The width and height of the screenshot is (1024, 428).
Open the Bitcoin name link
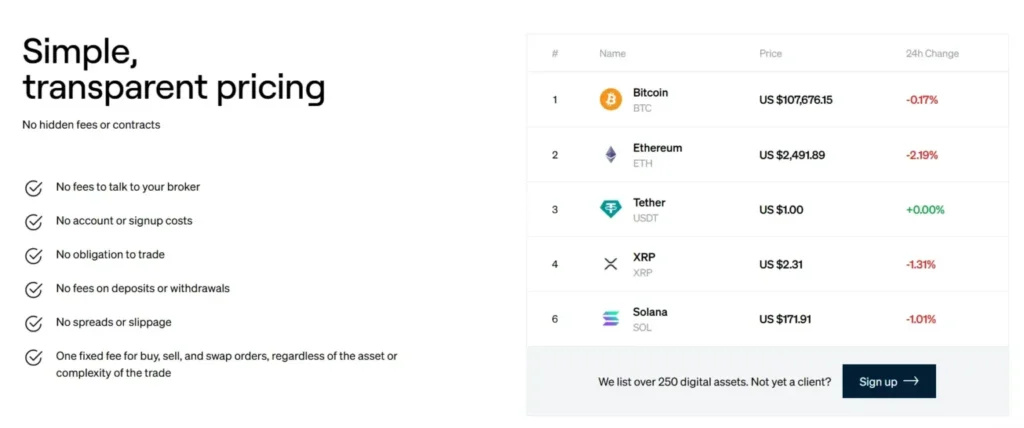pos(650,93)
